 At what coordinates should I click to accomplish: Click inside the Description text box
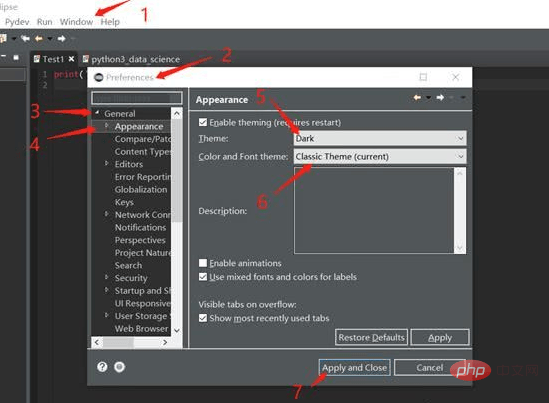pyautogui.click(x=374, y=210)
